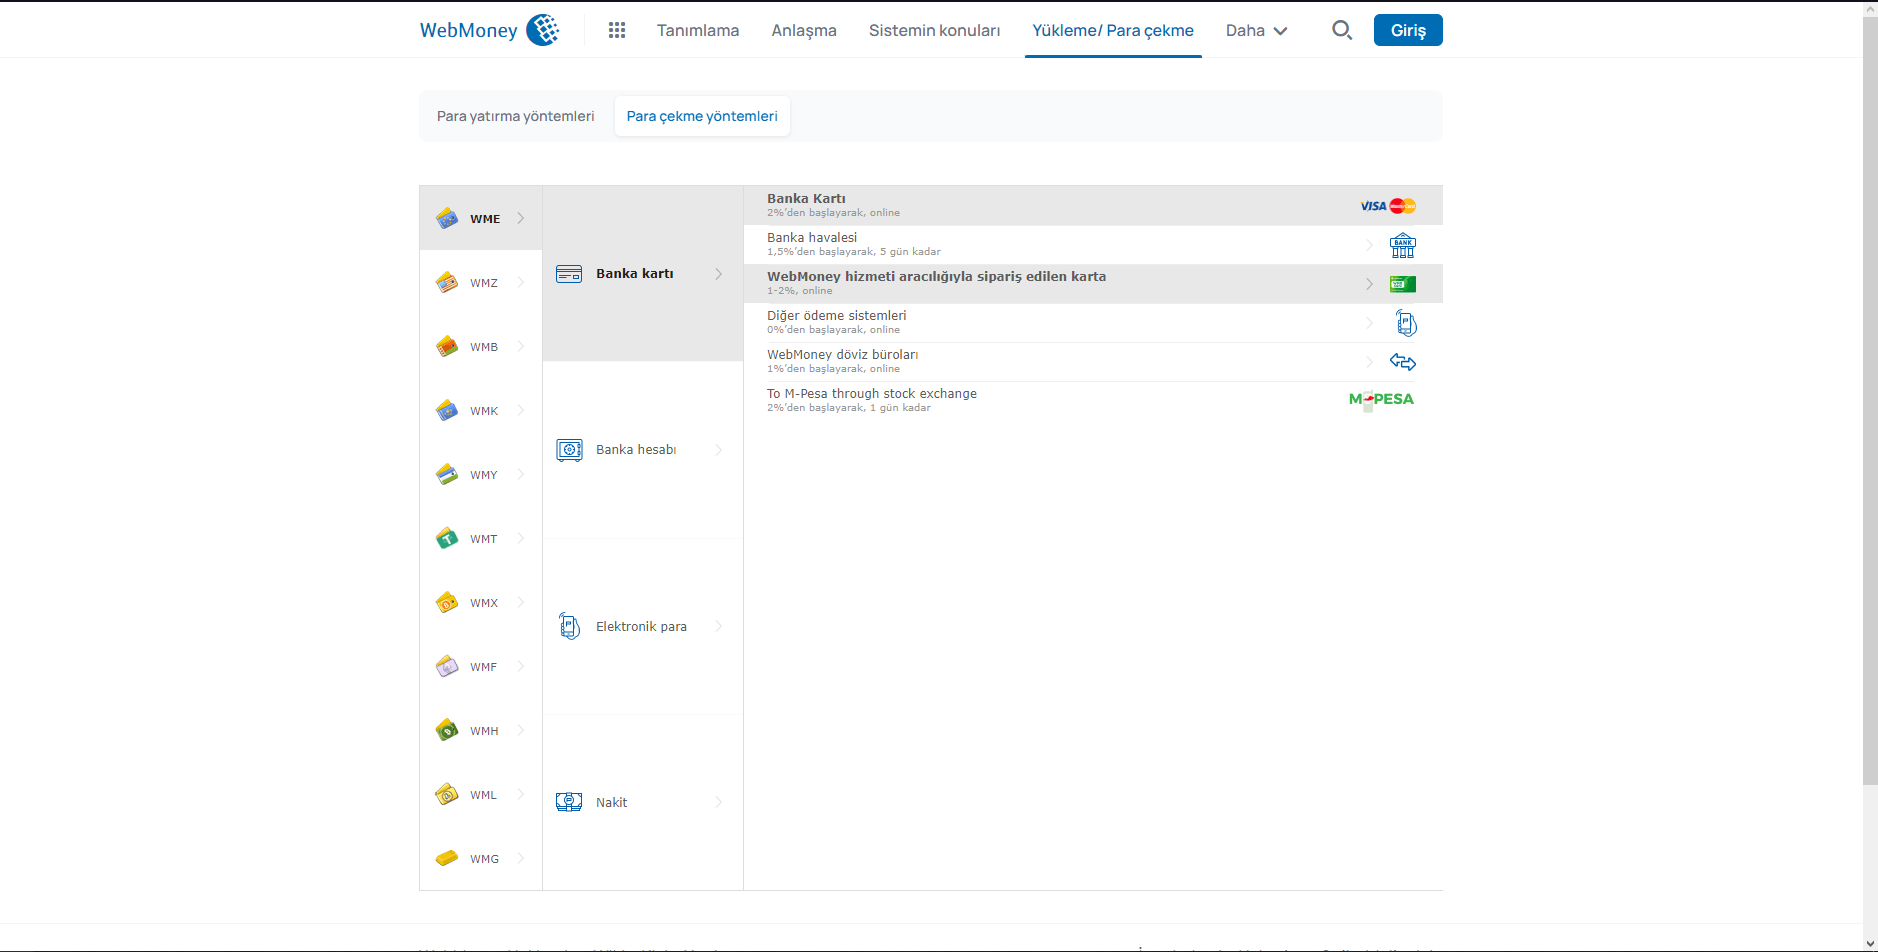The width and height of the screenshot is (1878, 952).
Task: Click the page vertical scrollbar thumb
Action: pos(1870,400)
